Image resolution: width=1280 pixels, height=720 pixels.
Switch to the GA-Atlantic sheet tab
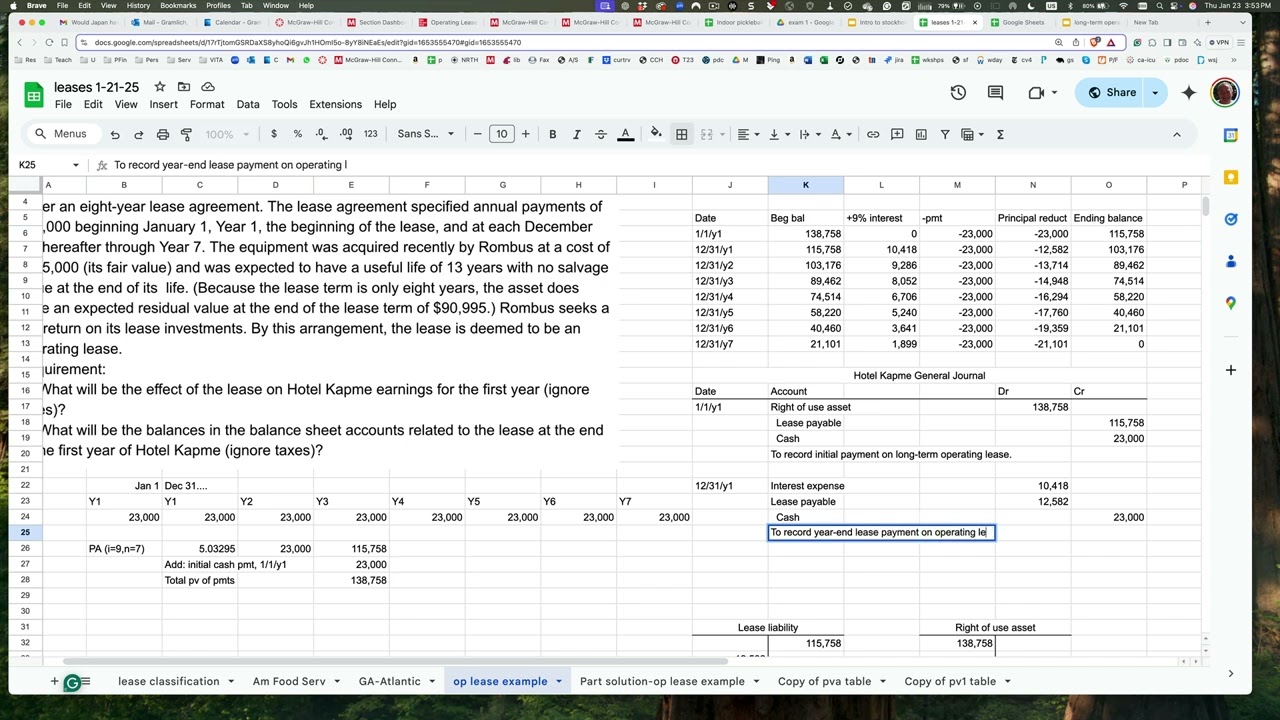(x=389, y=681)
